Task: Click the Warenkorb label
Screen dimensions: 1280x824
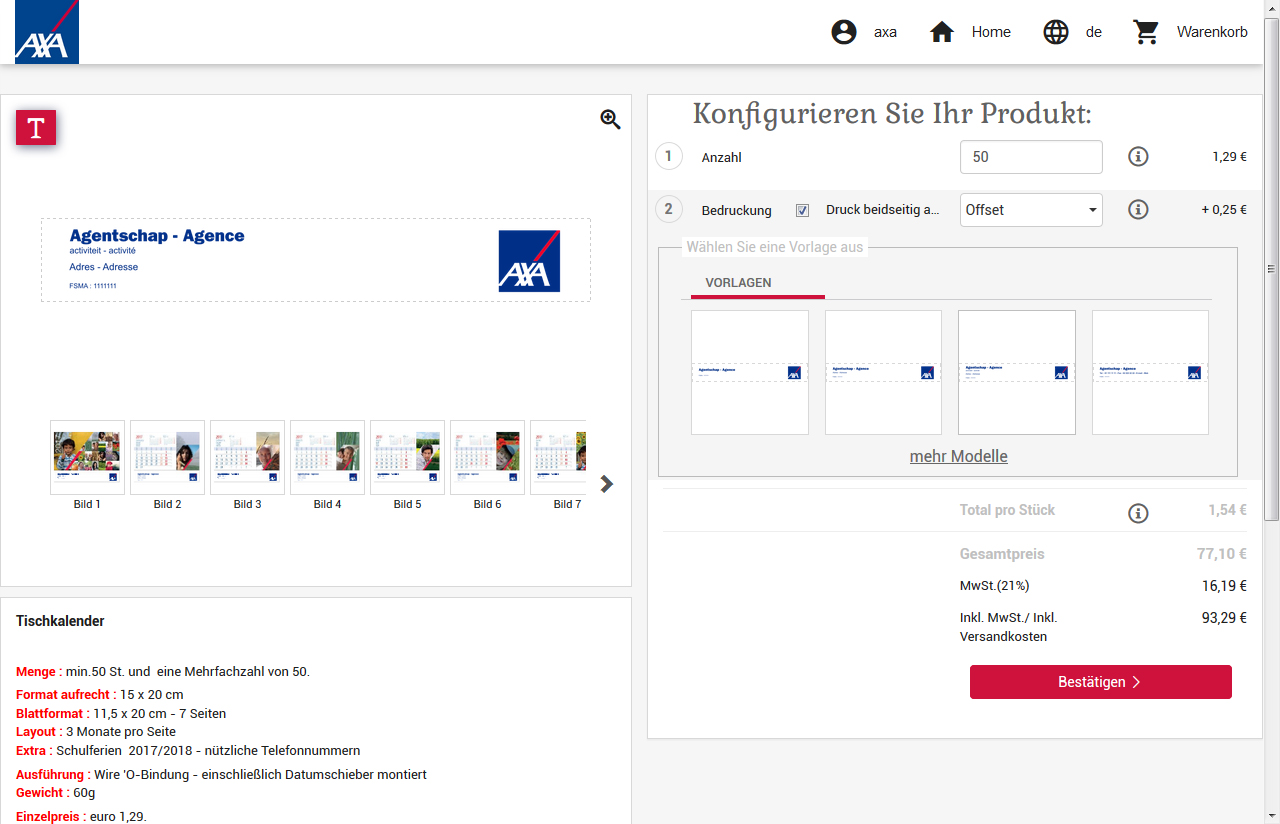Action: click(x=1212, y=32)
